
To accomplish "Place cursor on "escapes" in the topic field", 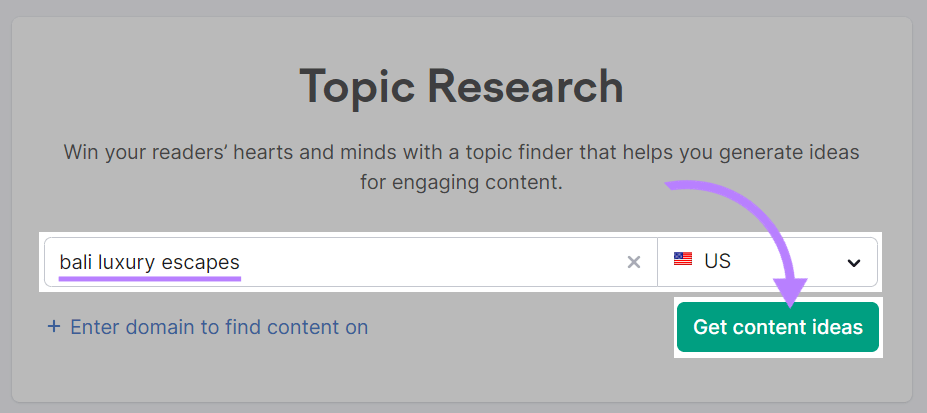I will (x=206, y=262).
